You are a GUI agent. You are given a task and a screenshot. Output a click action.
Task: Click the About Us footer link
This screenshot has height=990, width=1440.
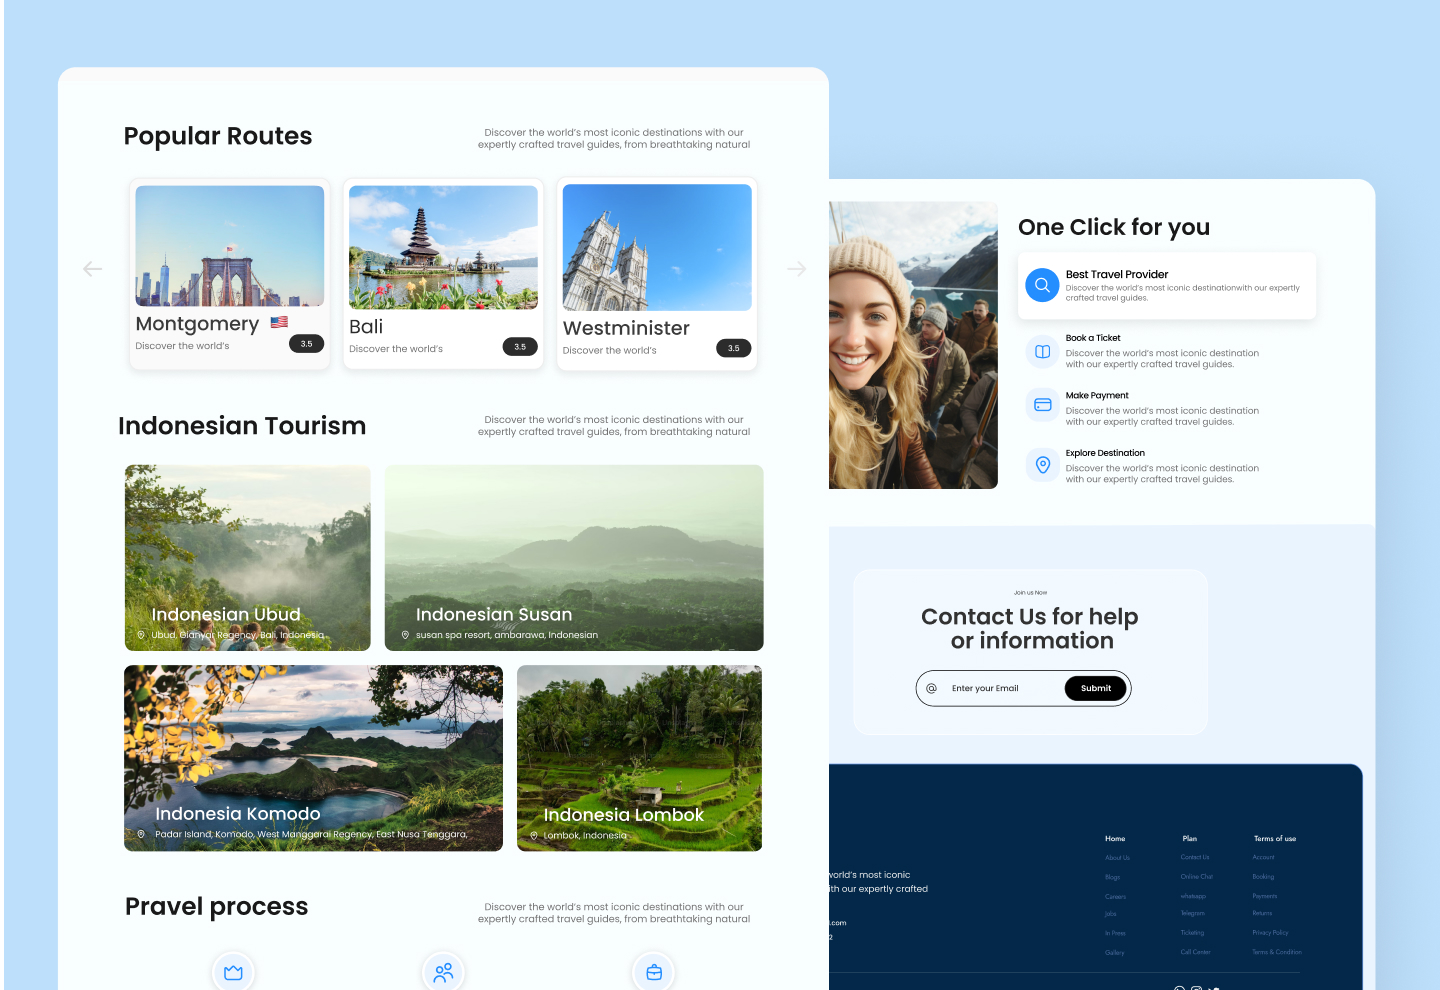click(x=1117, y=857)
